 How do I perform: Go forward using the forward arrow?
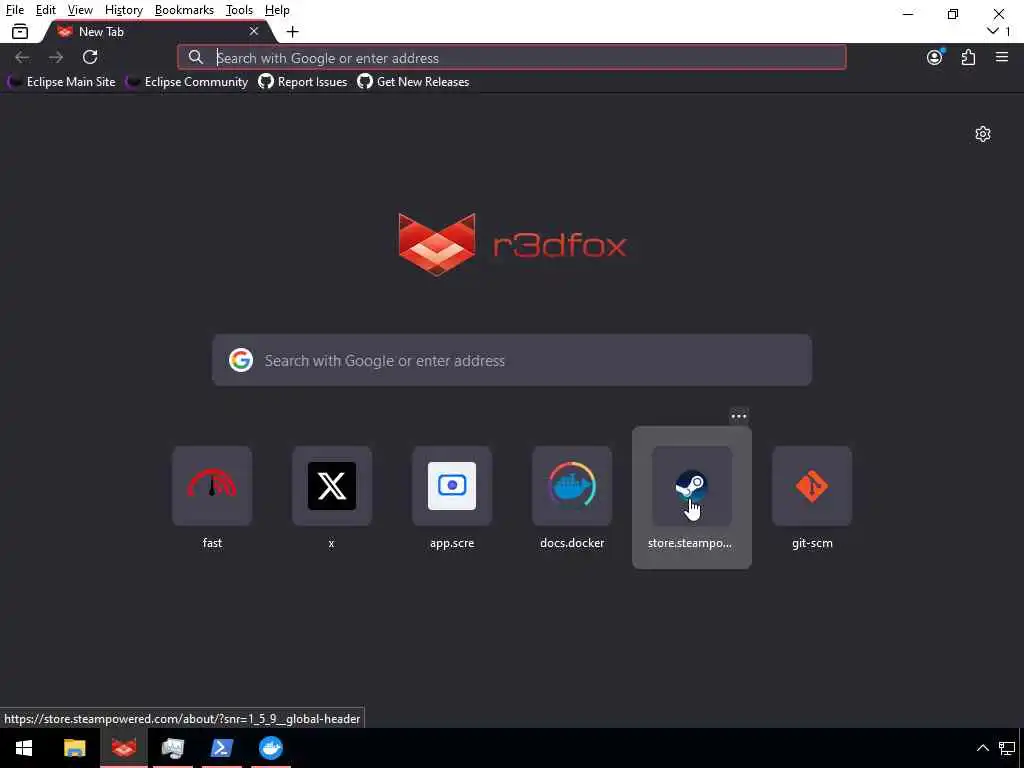pyautogui.click(x=56, y=57)
